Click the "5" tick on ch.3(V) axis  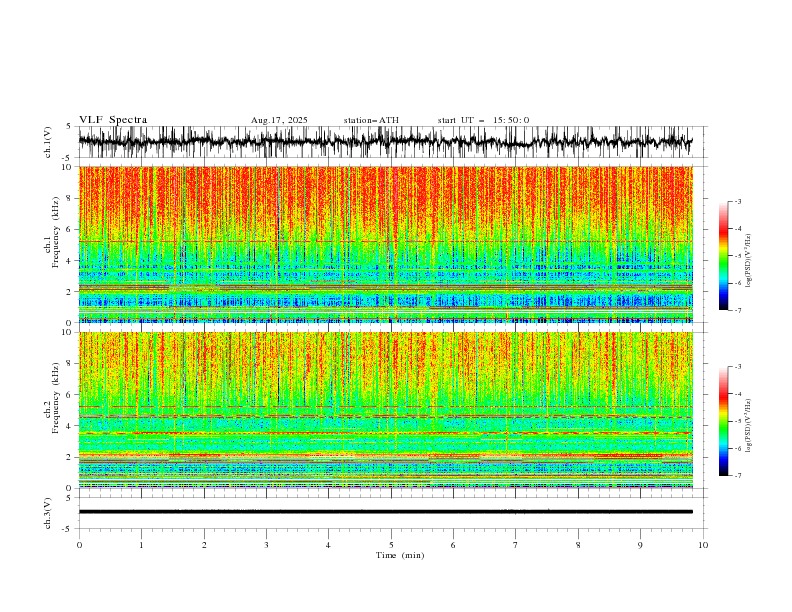[x=69, y=497]
